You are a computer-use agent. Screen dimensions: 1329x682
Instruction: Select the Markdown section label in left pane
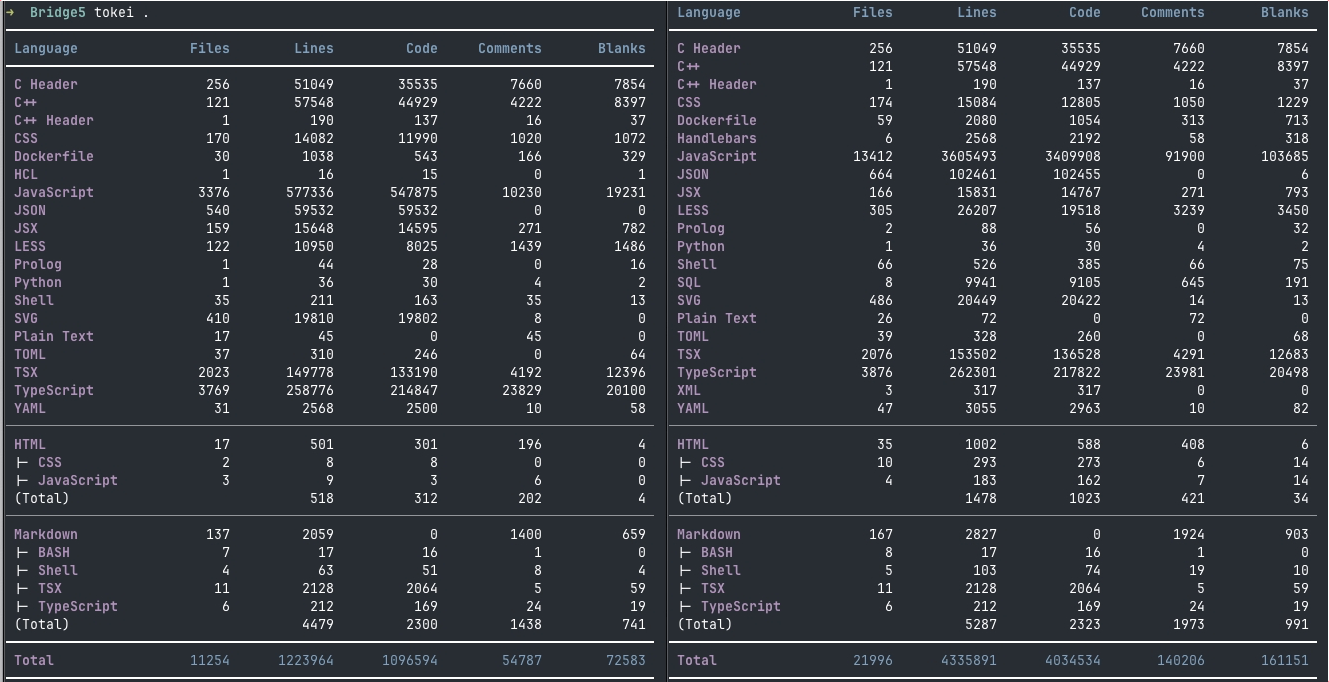(46, 534)
